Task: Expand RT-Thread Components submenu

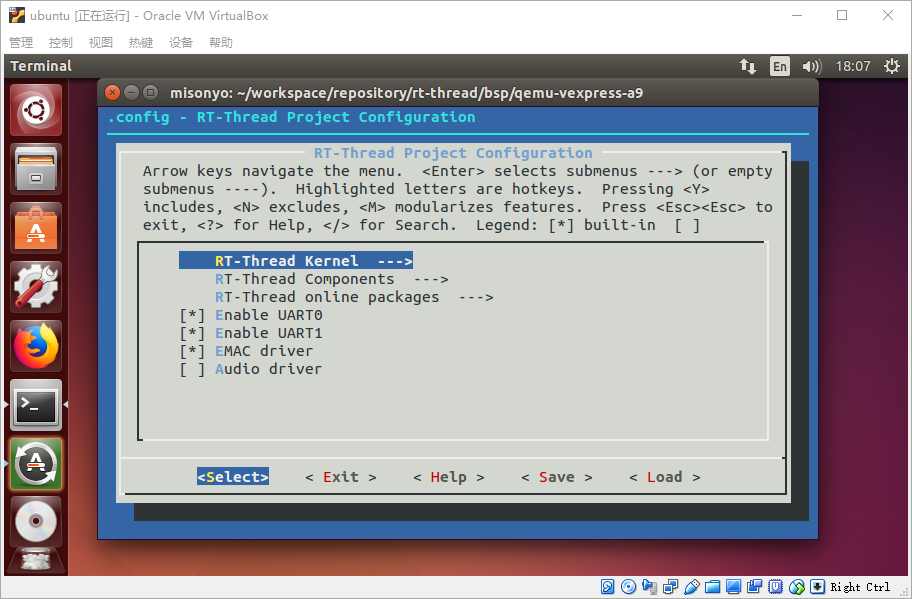Action: pos(331,279)
